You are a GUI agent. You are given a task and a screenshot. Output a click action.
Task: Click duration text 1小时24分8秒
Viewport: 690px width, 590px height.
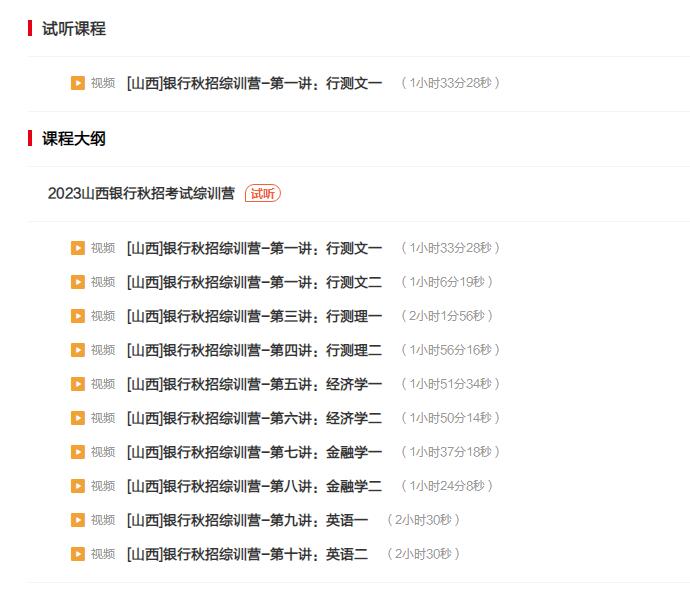[447, 486]
